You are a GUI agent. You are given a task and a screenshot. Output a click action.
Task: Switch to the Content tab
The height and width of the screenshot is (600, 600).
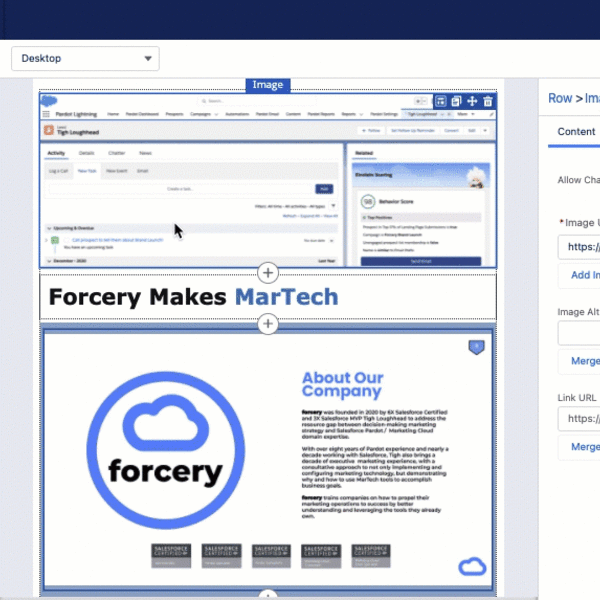(x=576, y=132)
